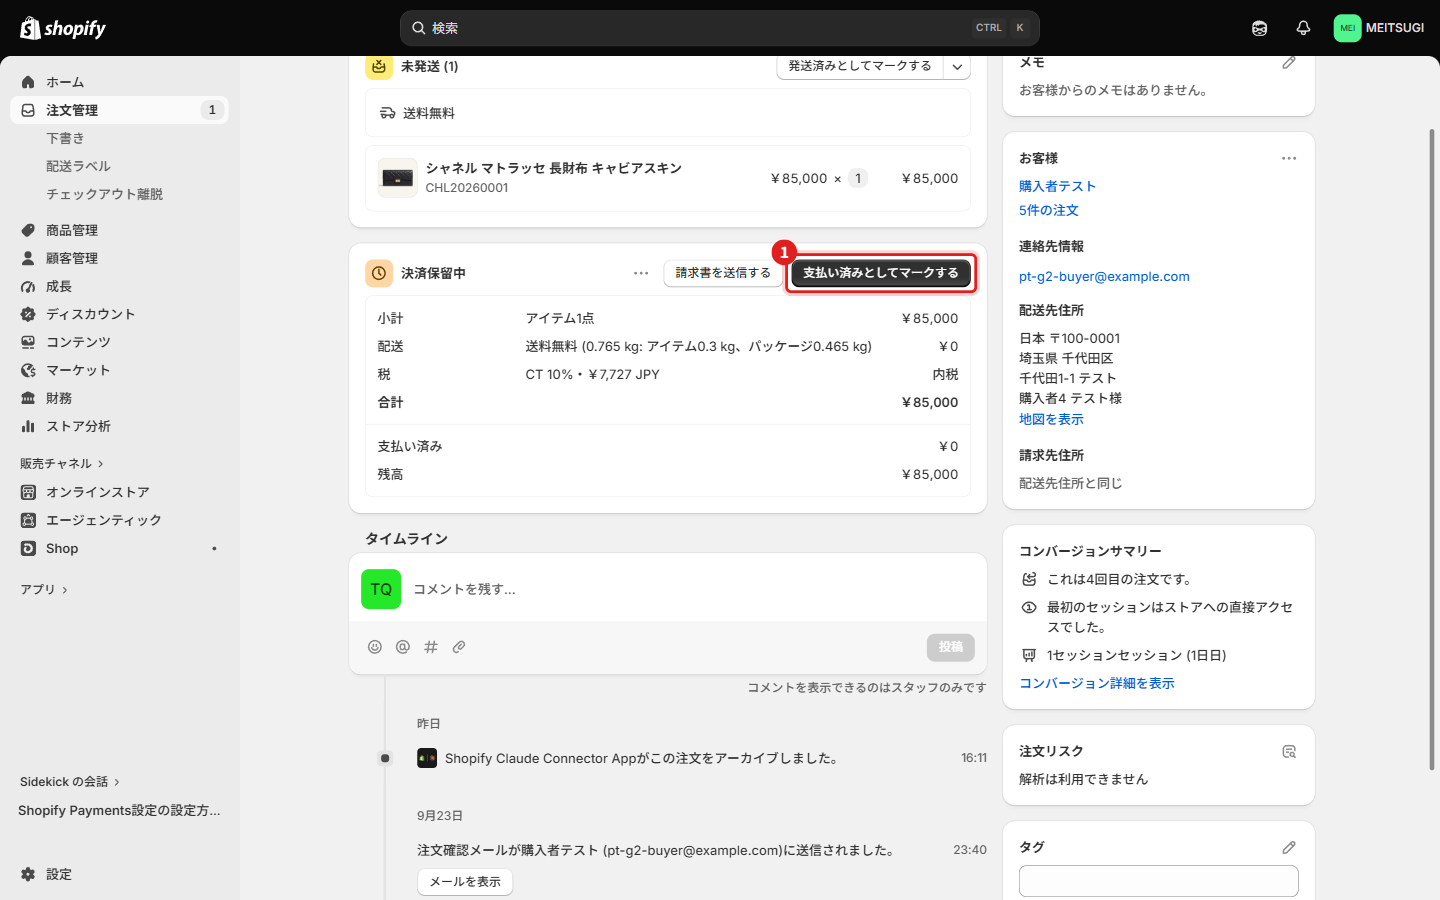Open 5件の注文 link
This screenshot has height=900, width=1440.
1048,210
